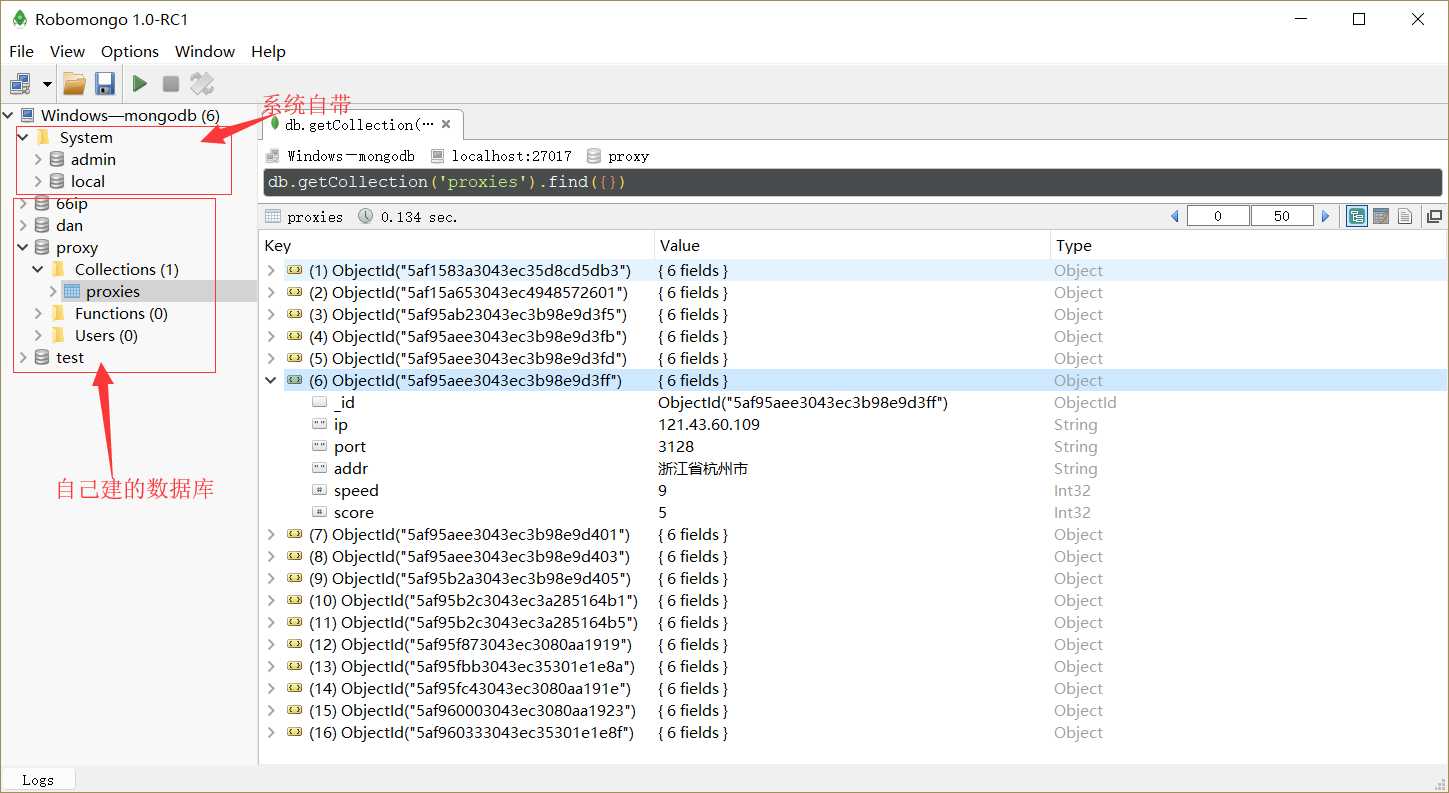Expand the proxies collection node
The height and width of the screenshot is (793, 1449).
click(x=54, y=292)
